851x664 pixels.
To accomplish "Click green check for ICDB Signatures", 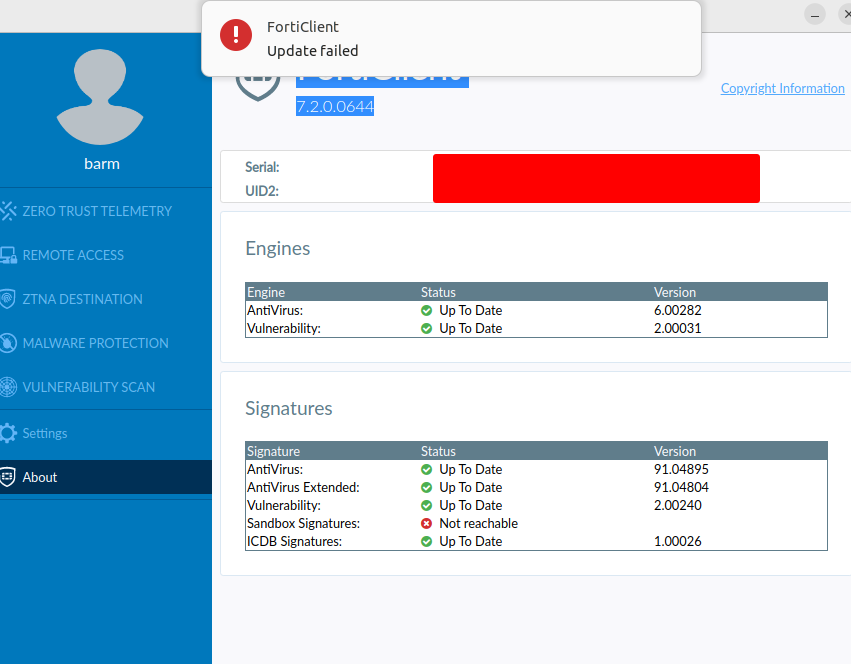I will tap(427, 541).
